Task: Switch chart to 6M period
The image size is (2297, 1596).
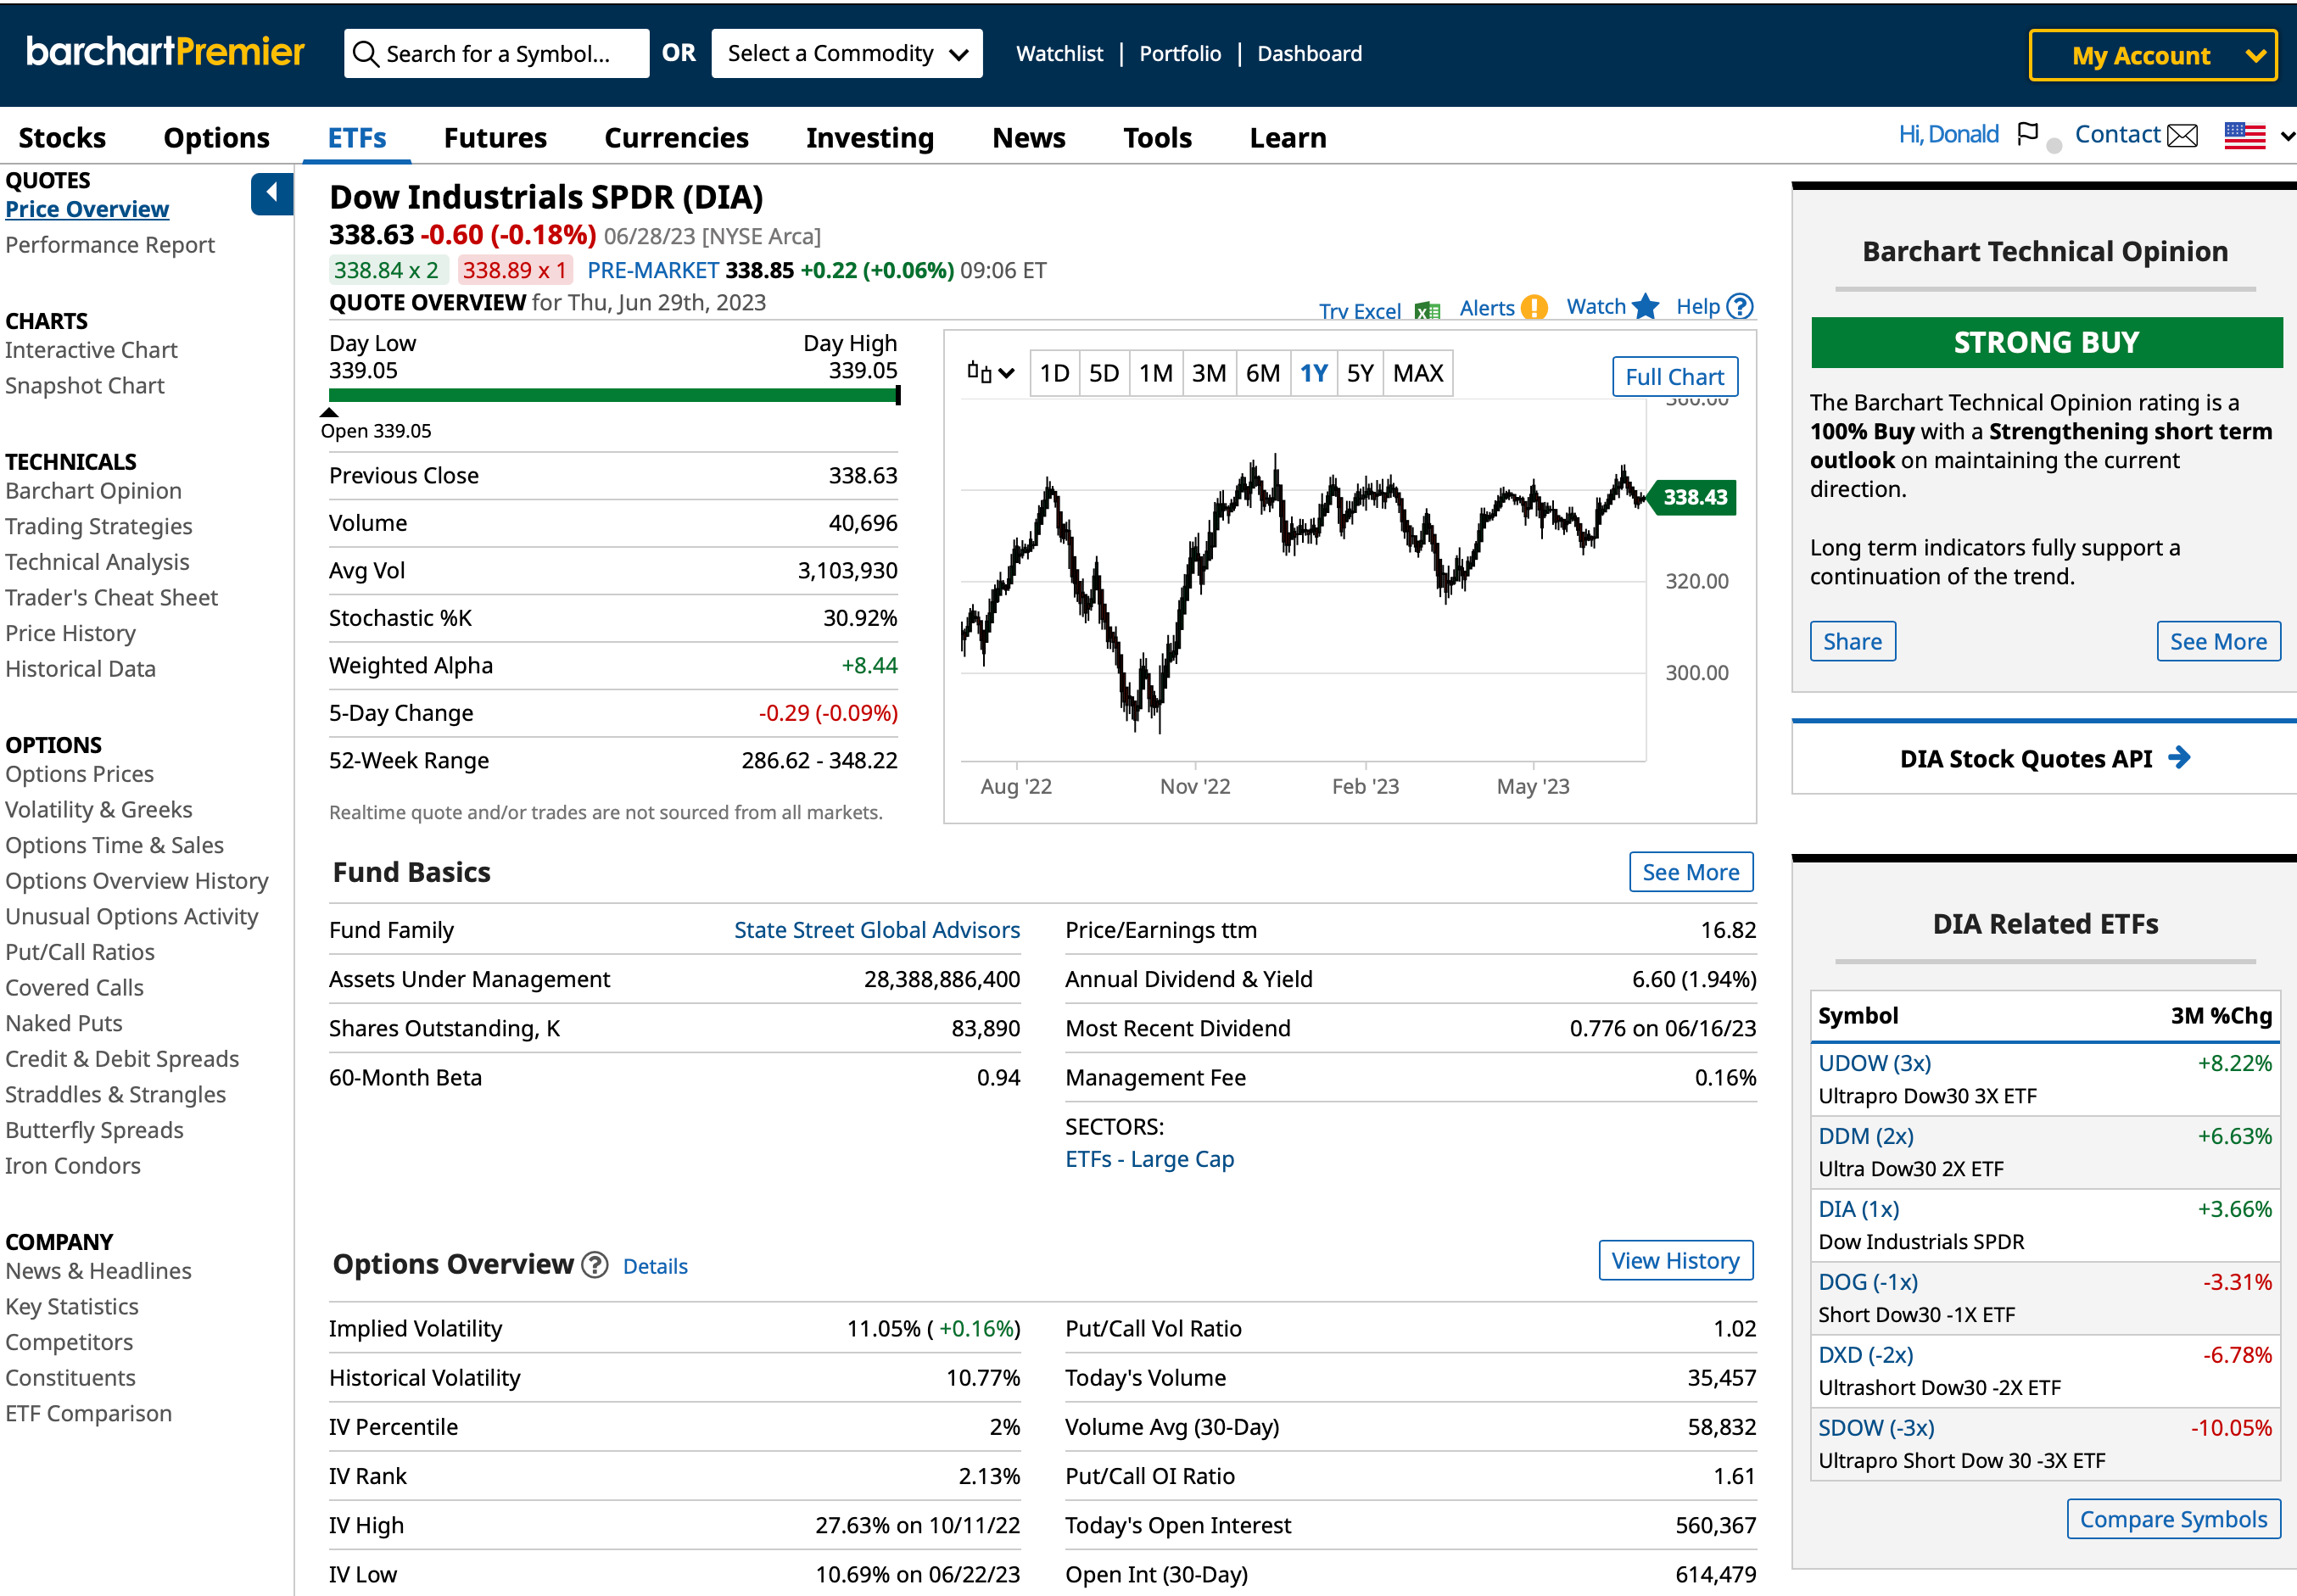Action: click(x=1262, y=374)
